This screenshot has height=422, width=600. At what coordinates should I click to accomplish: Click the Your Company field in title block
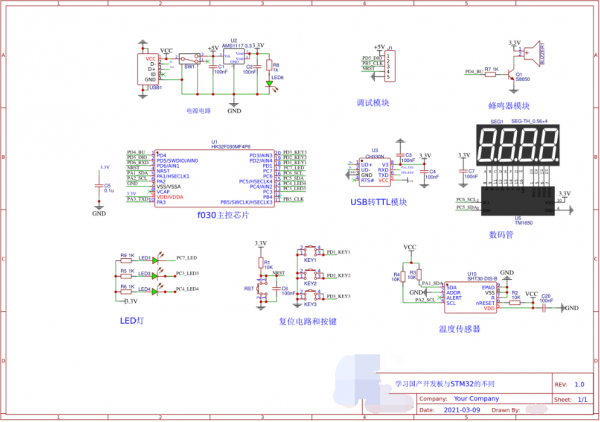click(475, 397)
